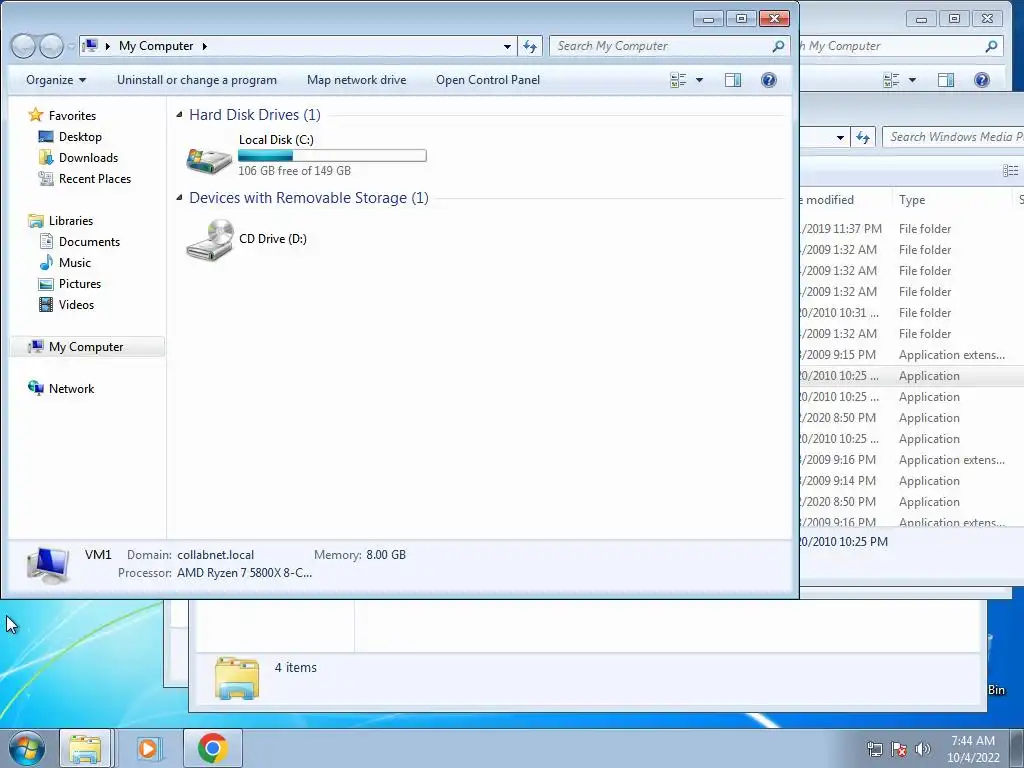Open view dropdown arrow in the back window
The width and height of the screenshot is (1024, 768).
click(x=912, y=80)
